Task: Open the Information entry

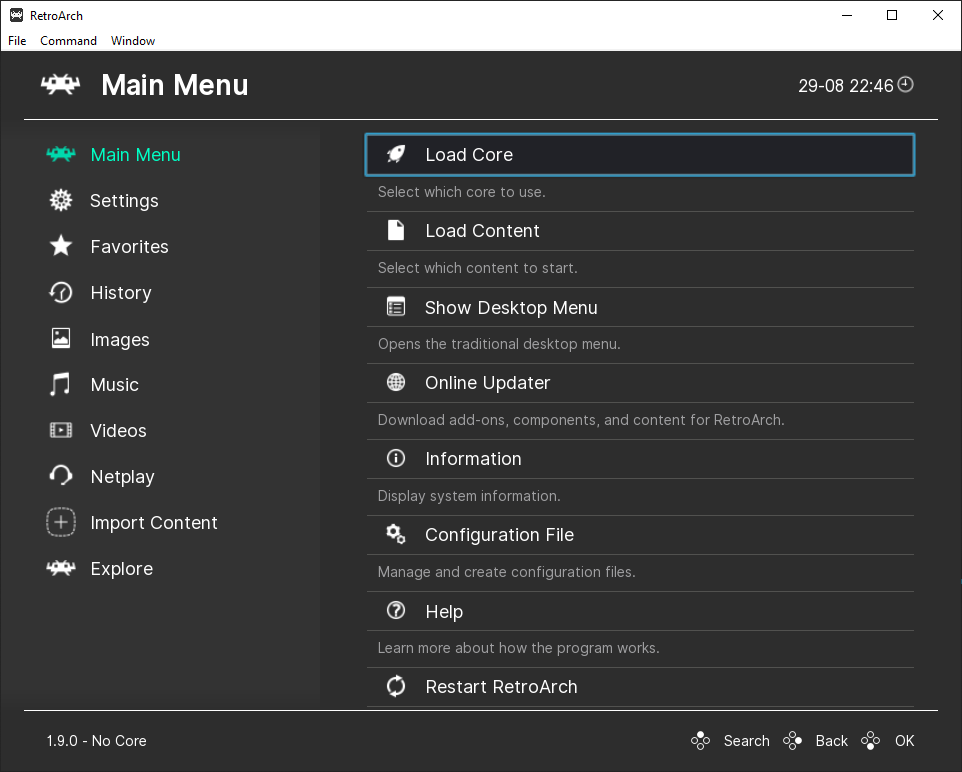Action: (x=473, y=459)
